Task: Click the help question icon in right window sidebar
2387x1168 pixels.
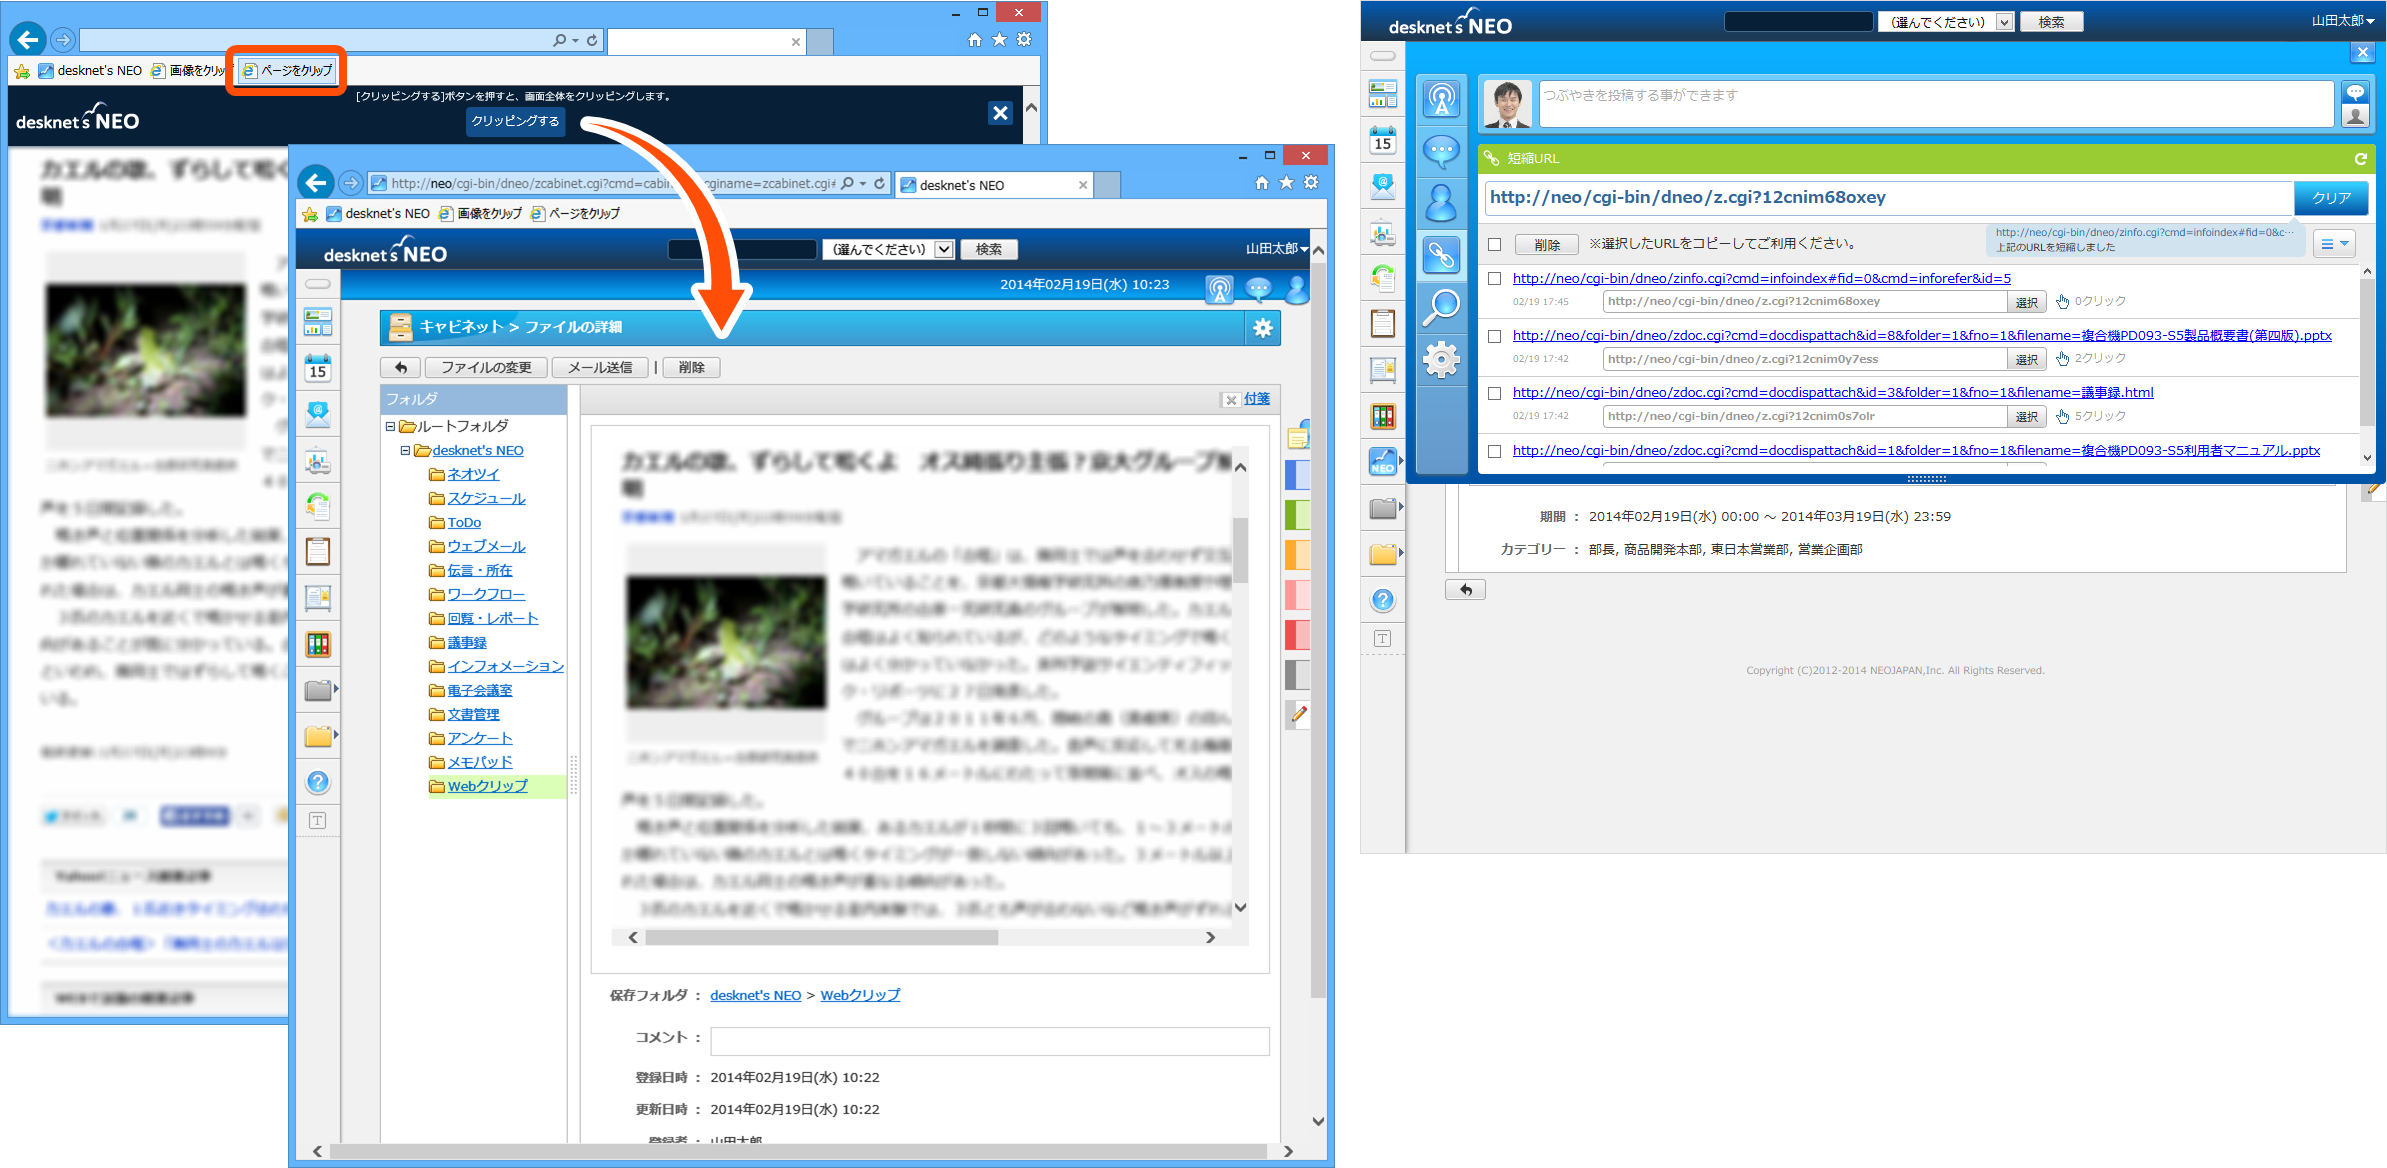Action: coord(1382,600)
